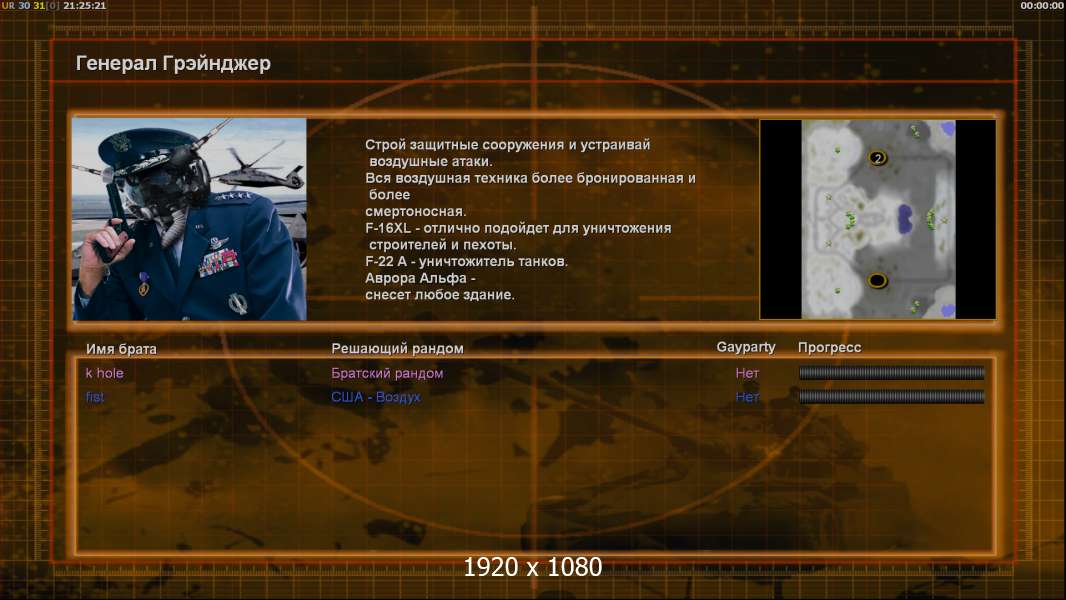1066x600 pixels.
Task: Click the Аврора Альфа description line
Action: (420, 279)
